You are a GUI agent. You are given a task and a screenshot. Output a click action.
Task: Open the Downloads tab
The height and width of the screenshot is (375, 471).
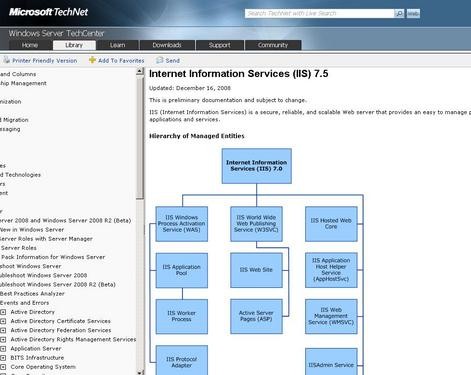point(167,45)
